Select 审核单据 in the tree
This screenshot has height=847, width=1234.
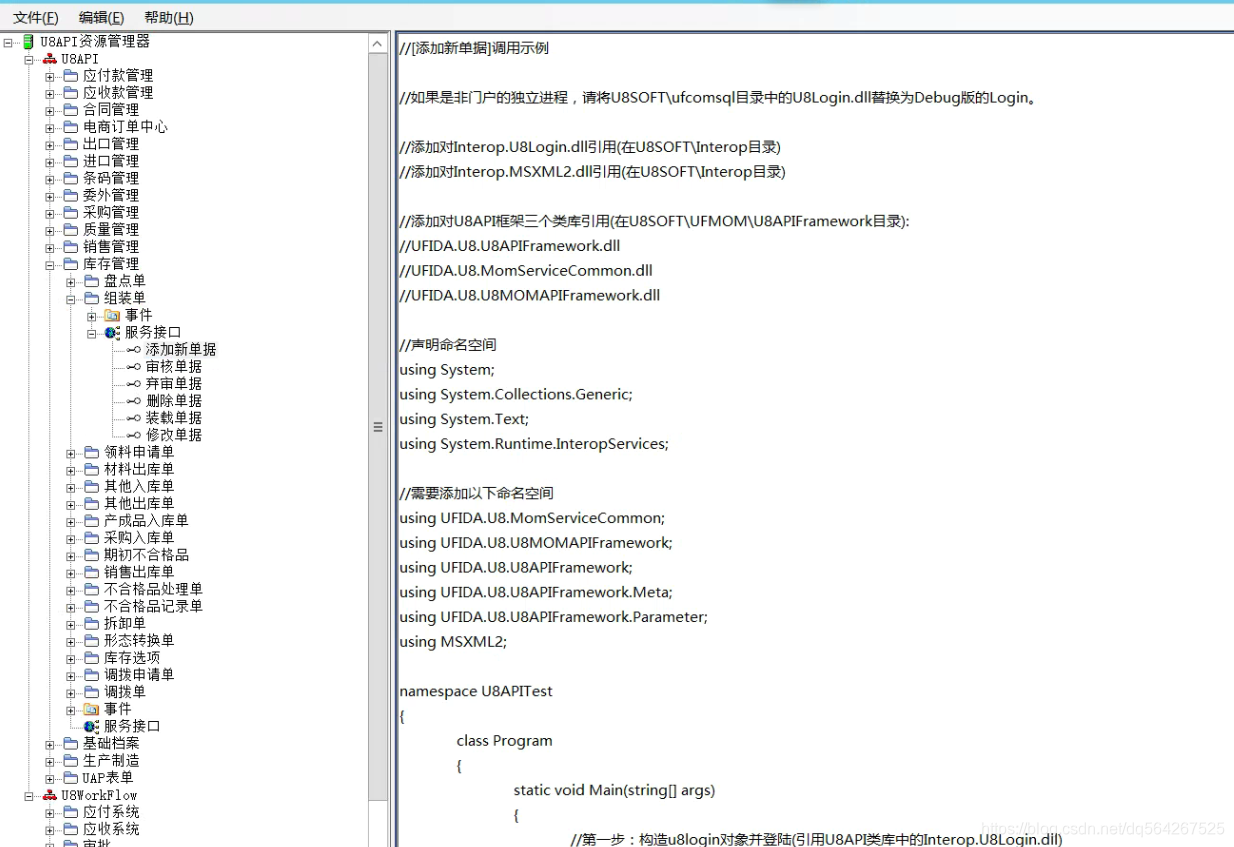[x=174, y=367]
